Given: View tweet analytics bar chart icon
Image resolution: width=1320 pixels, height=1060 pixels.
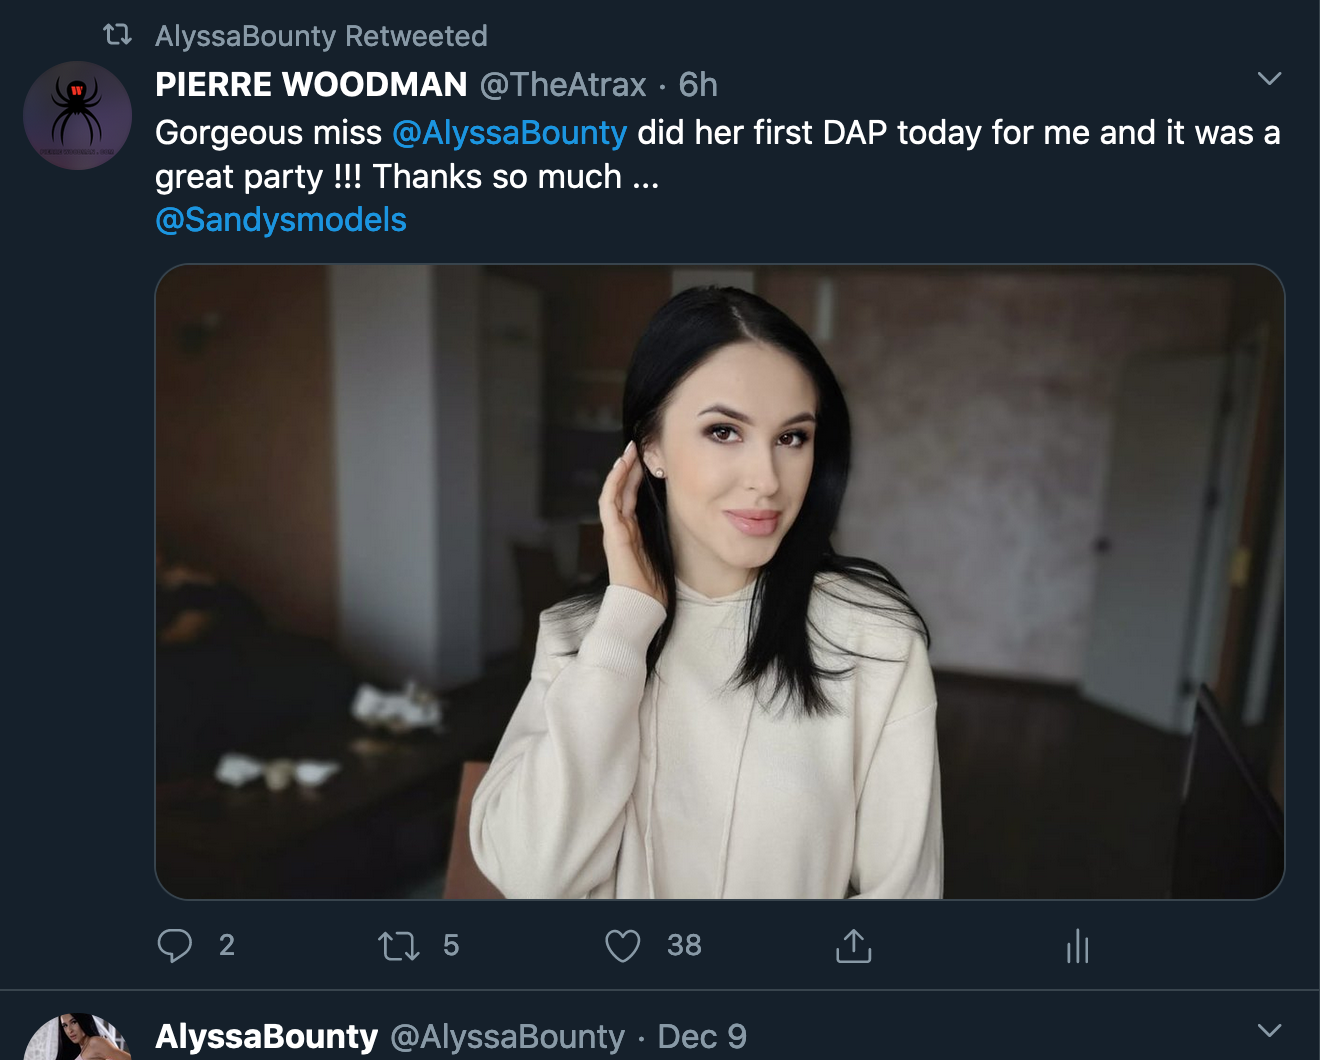Looking at the screenshot, I should tap(1077, 945).
